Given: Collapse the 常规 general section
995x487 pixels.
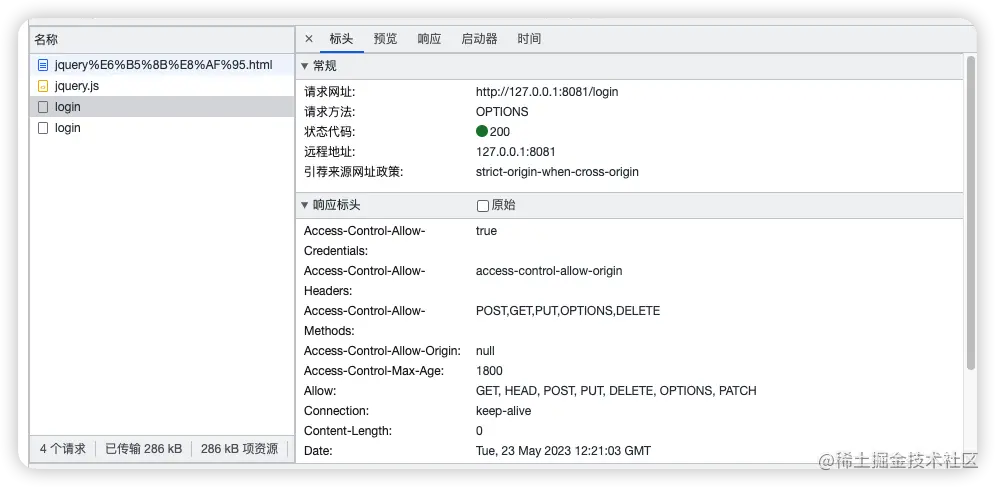Looking at the screenshot, I should click(x=305, y=66).
